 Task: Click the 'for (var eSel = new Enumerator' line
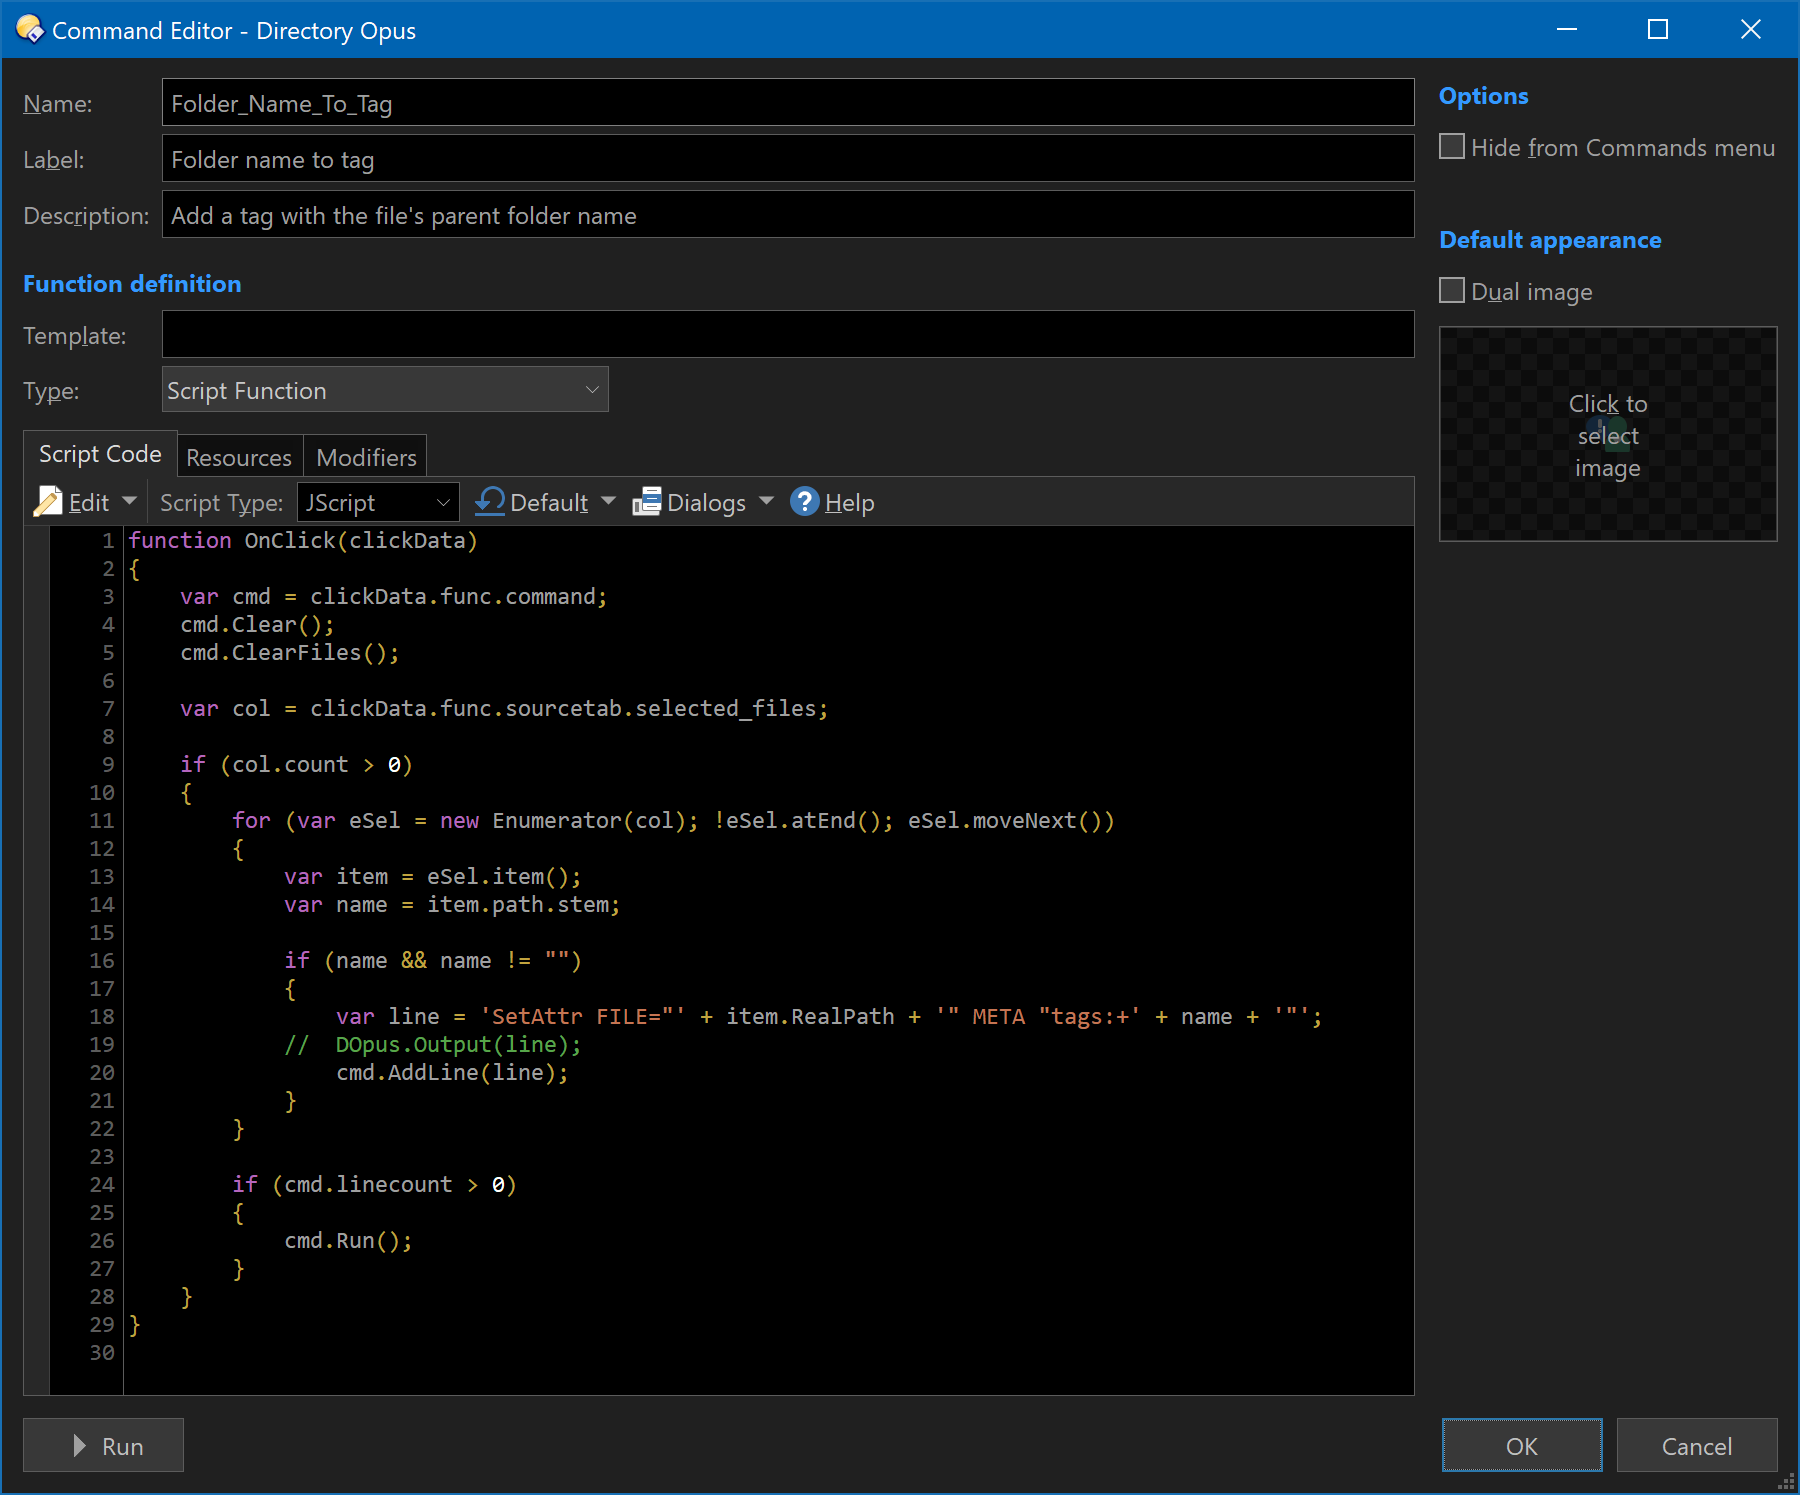[x=673, y=820]
